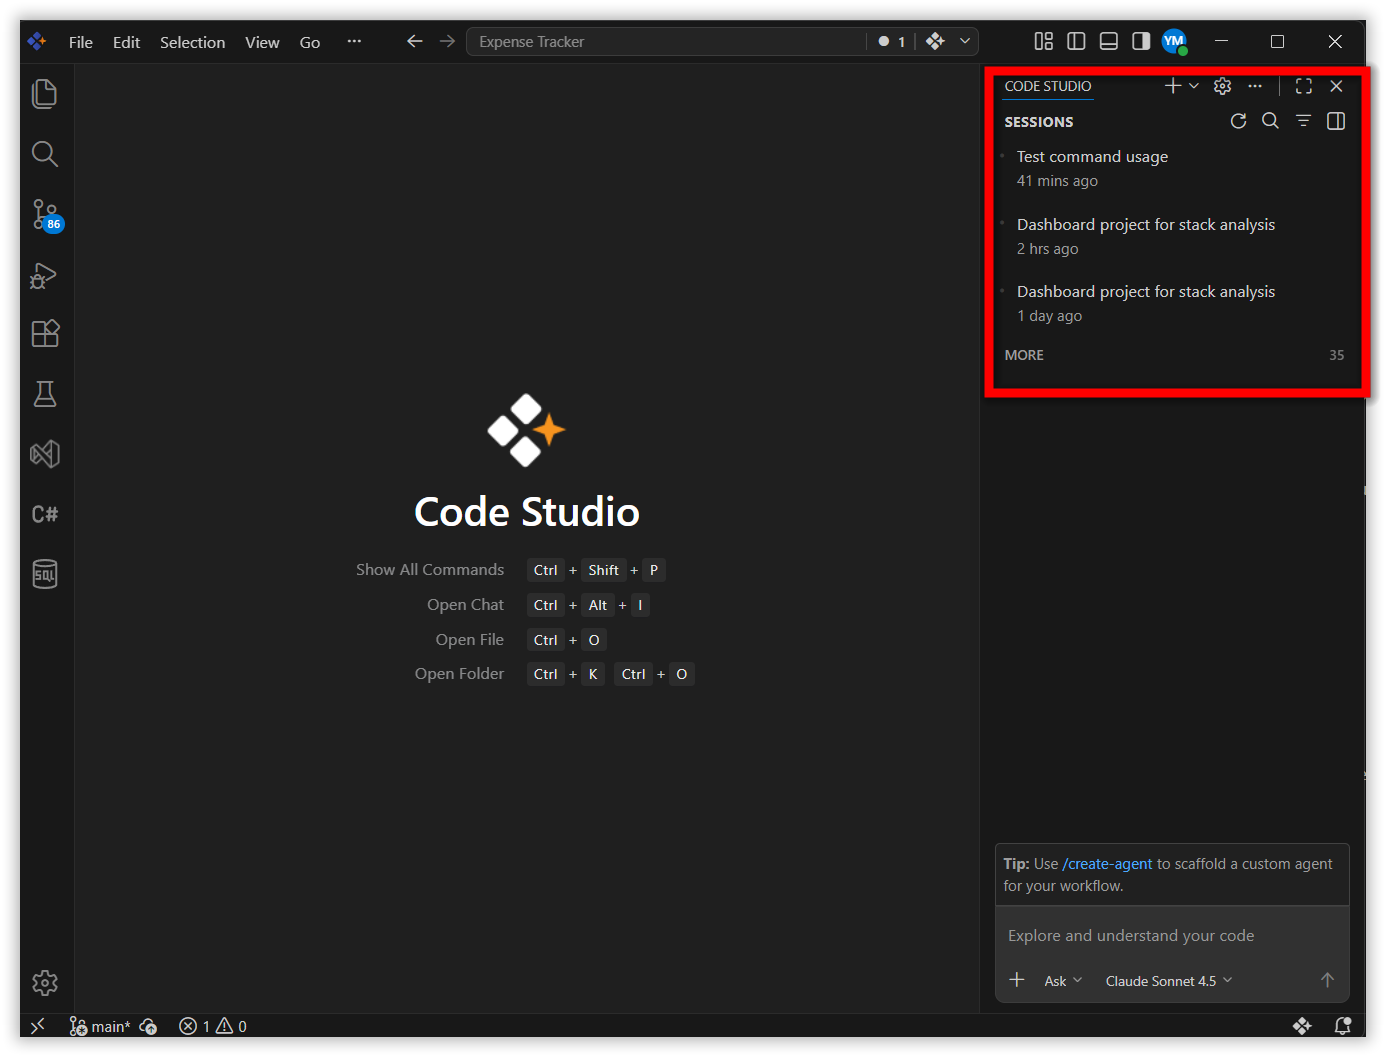Open the Extensions view

pyautogui.click(x=45, y=334)
